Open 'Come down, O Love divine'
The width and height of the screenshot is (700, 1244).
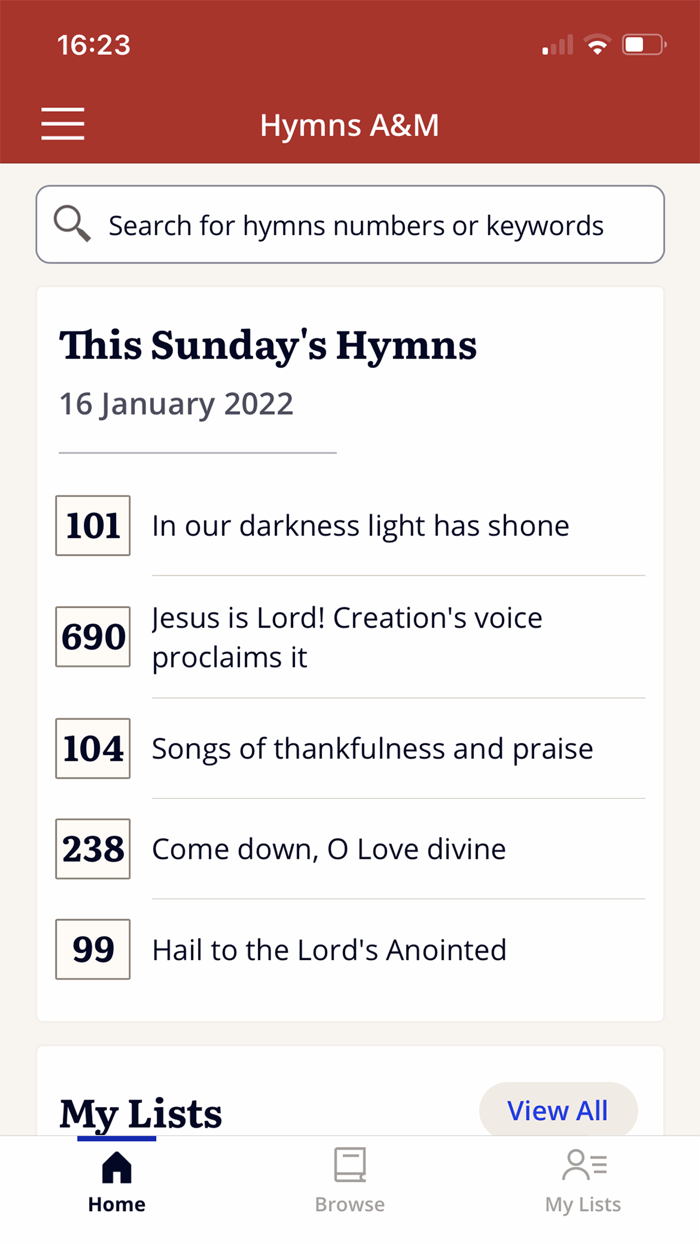[x=328, y=849]
